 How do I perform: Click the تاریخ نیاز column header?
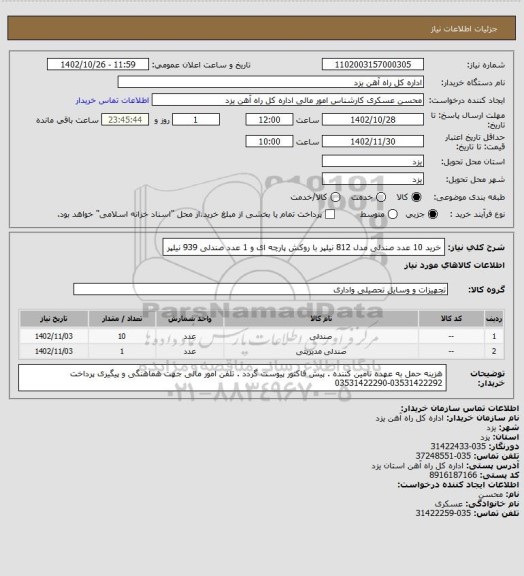(54, 319)
